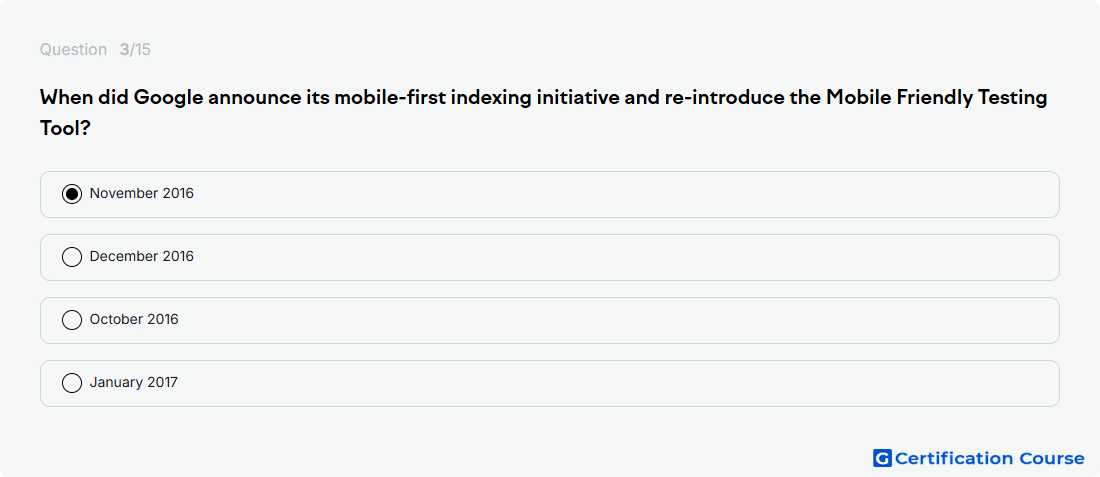
Task: Click empty space in December 2016 card
Action: click(624, 257)
